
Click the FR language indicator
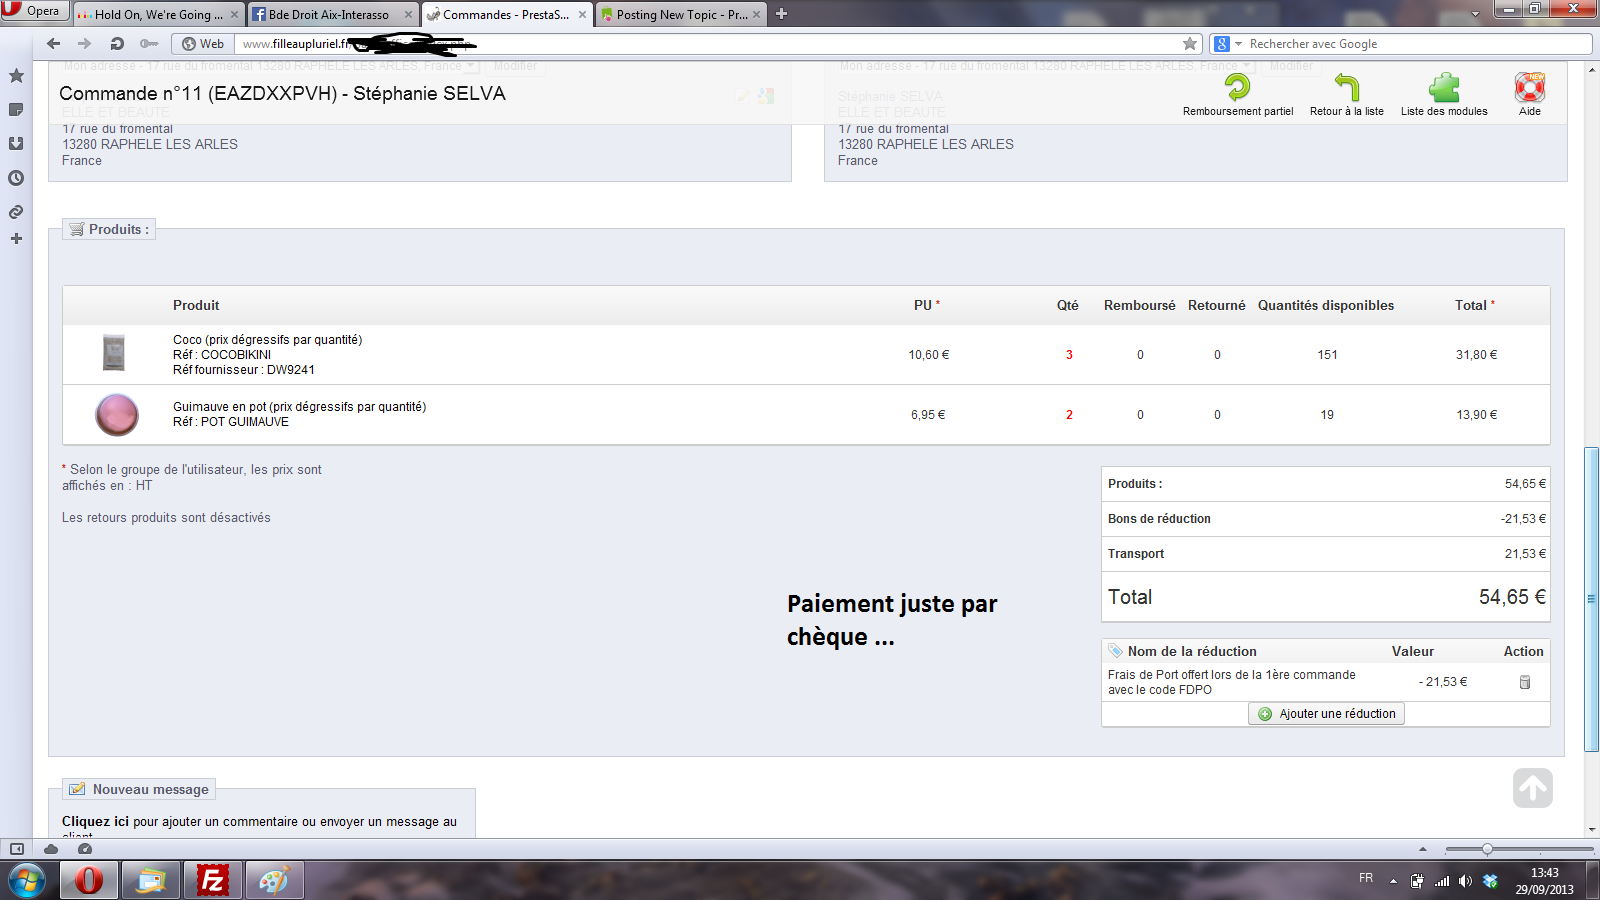1366,878
